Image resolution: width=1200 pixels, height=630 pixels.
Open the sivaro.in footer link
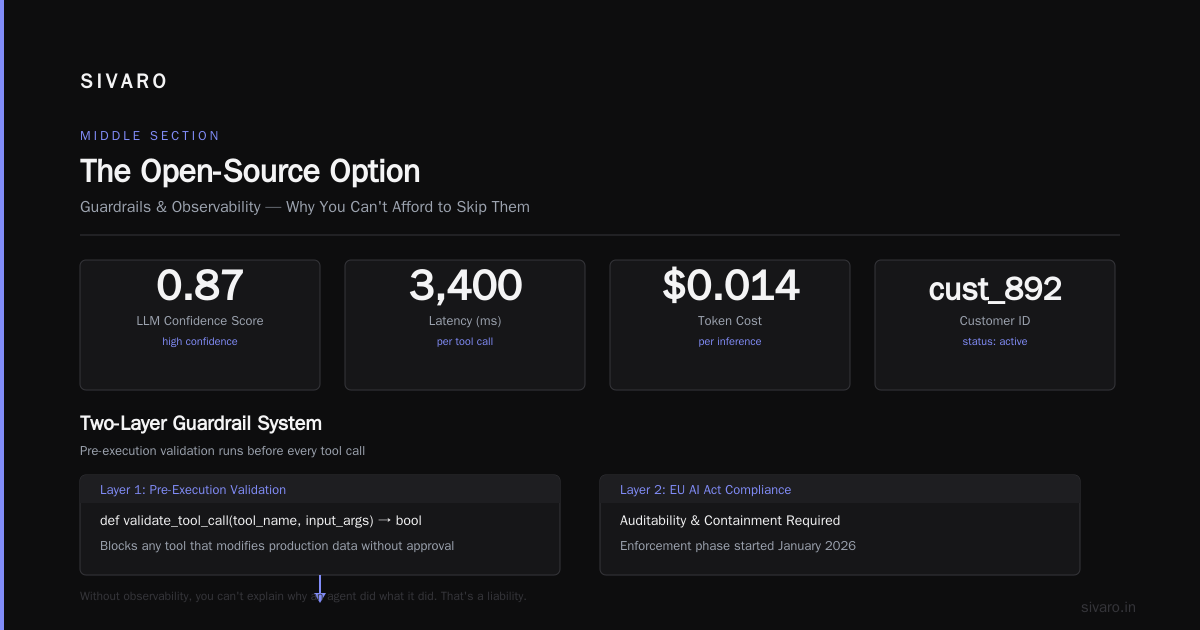coord(1109,607)
